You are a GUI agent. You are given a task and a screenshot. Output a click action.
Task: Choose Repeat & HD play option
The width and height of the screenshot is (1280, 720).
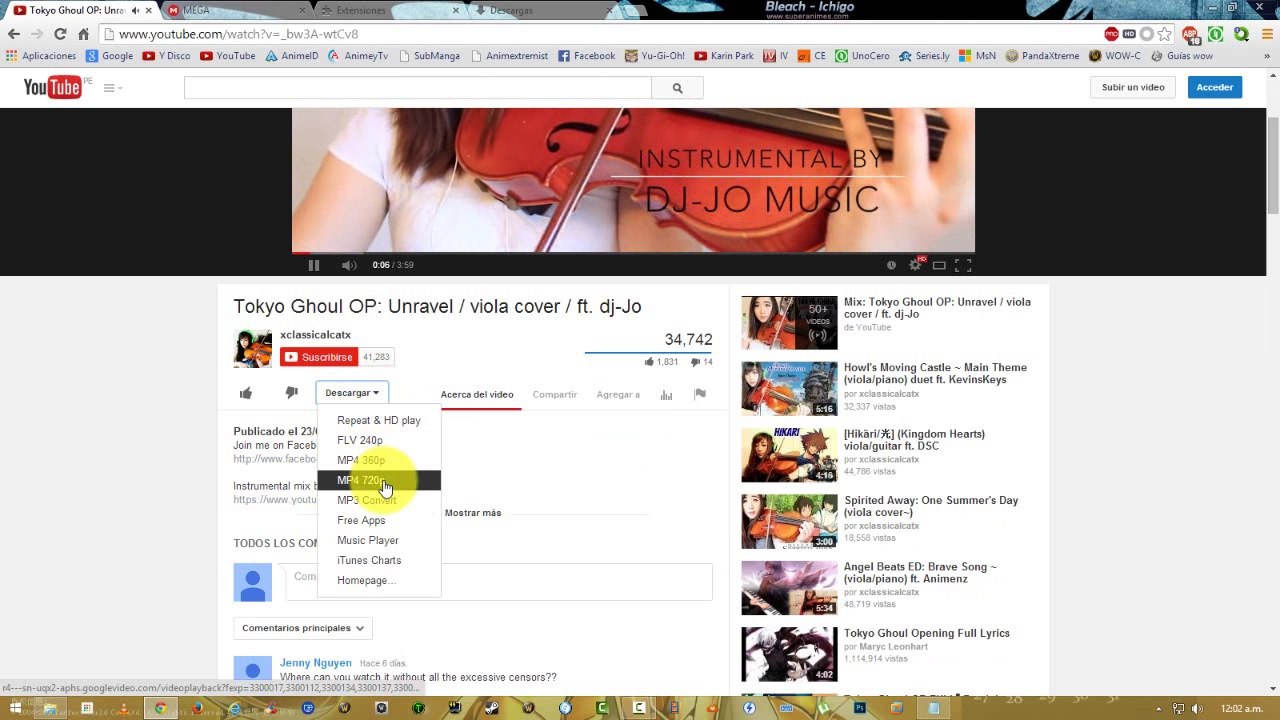point(379,420)
